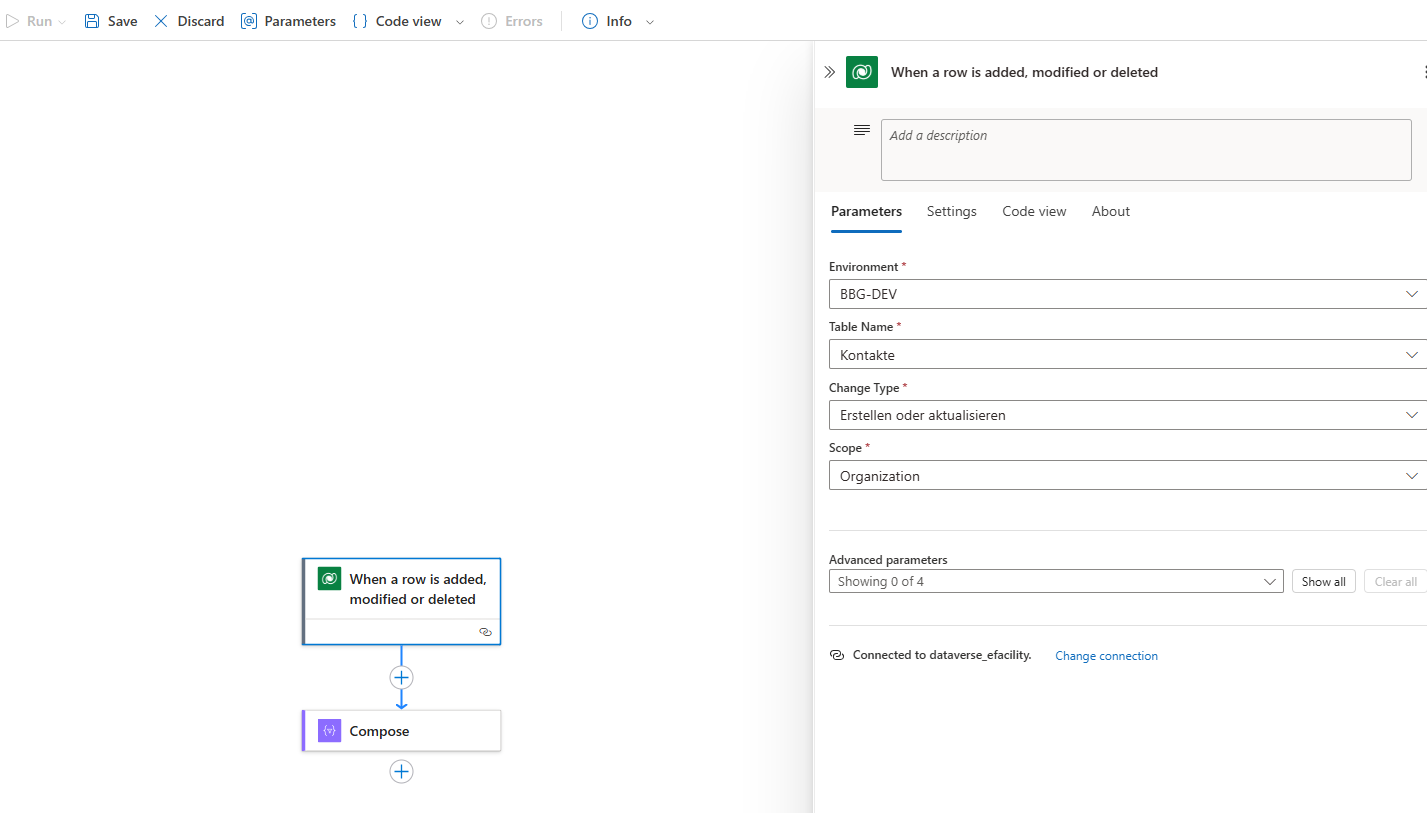Switch to the Parameters tab

866,211
